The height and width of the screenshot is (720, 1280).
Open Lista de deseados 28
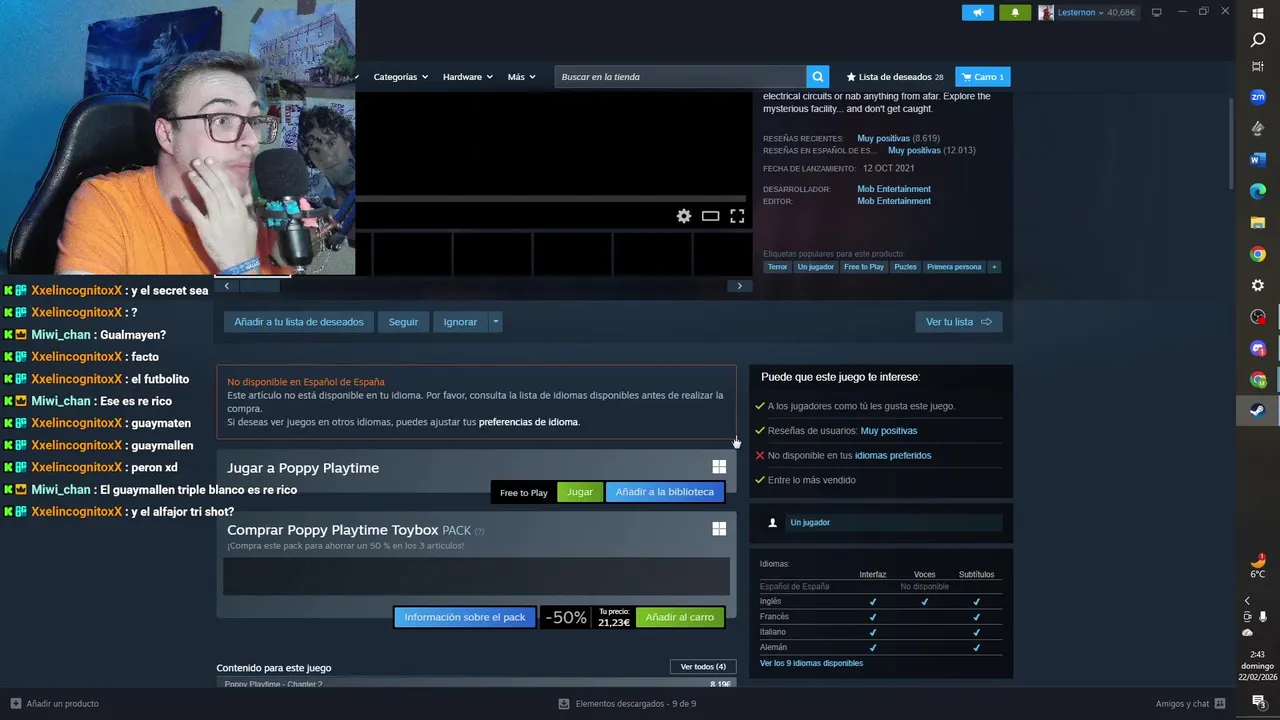click(895, 77)
